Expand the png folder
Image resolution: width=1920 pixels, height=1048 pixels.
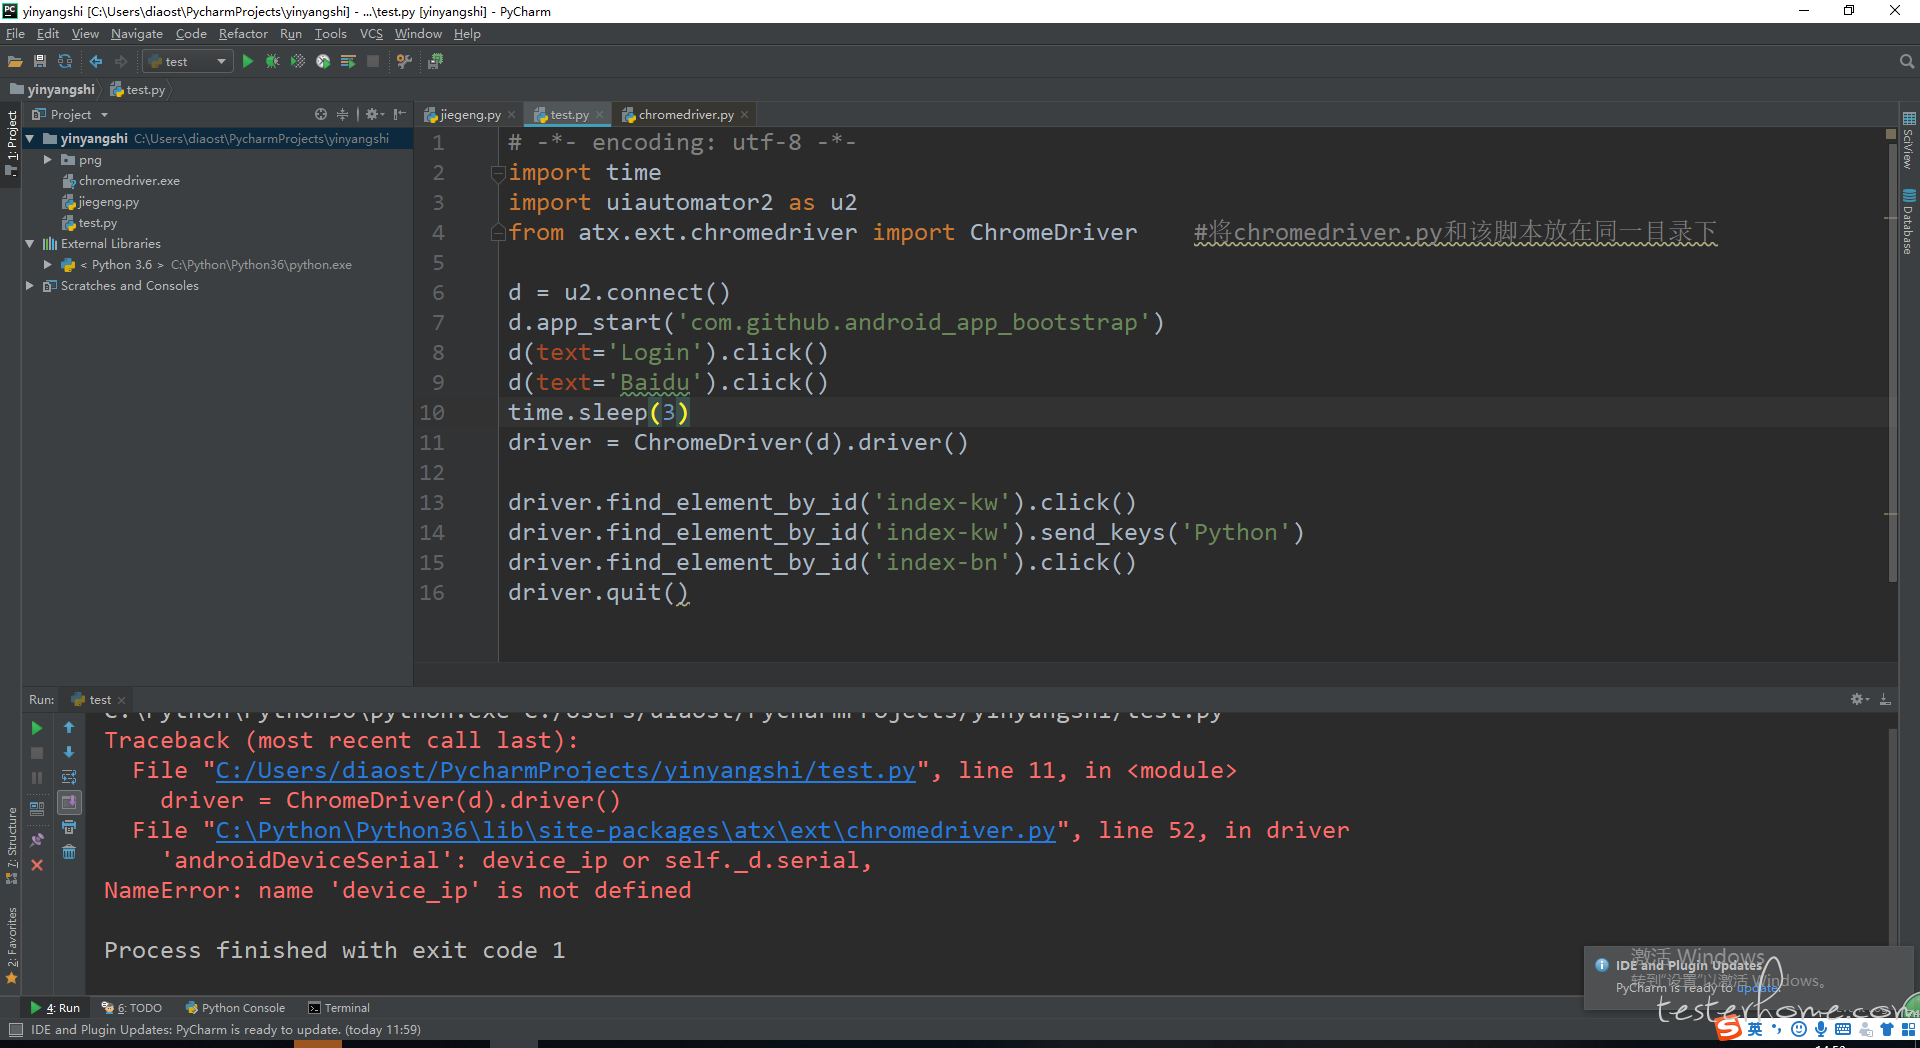[47, 160]
